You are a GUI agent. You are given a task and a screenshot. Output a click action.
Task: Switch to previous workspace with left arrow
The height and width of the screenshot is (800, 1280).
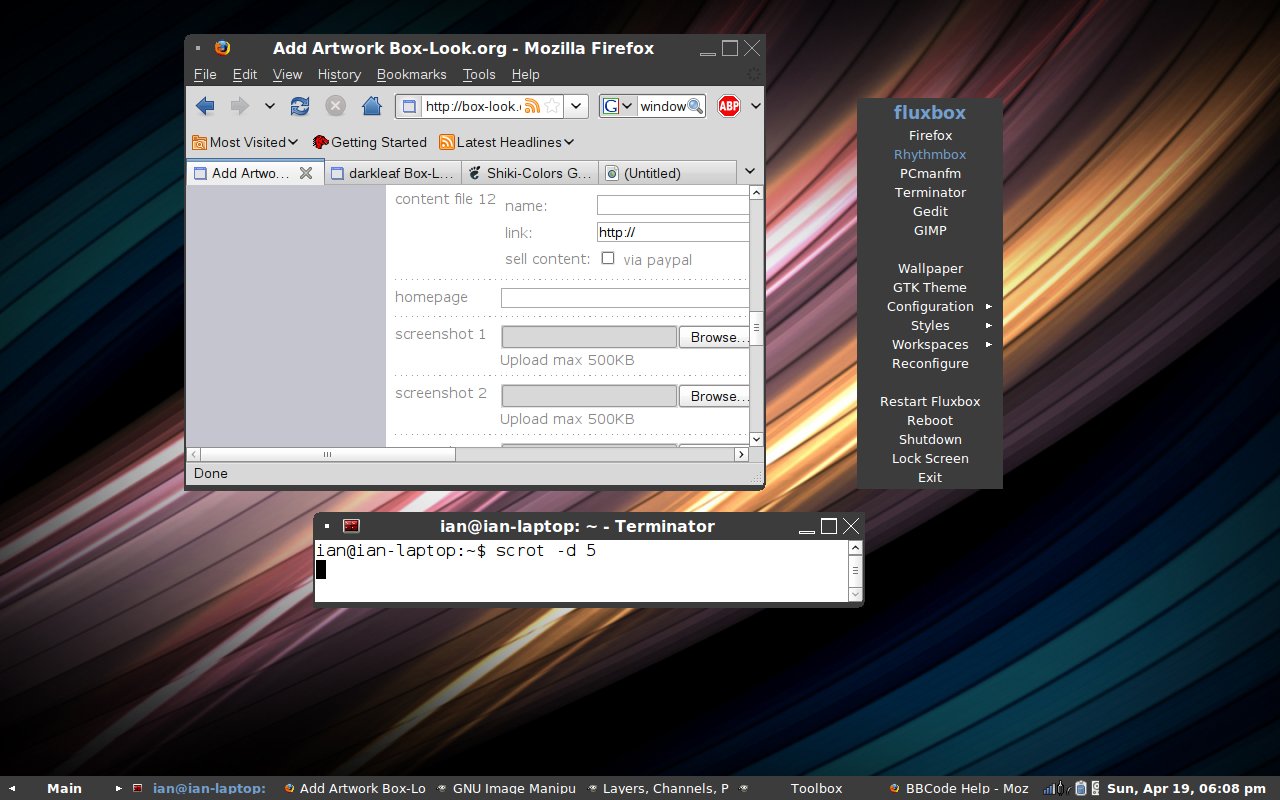coord(13,788)
